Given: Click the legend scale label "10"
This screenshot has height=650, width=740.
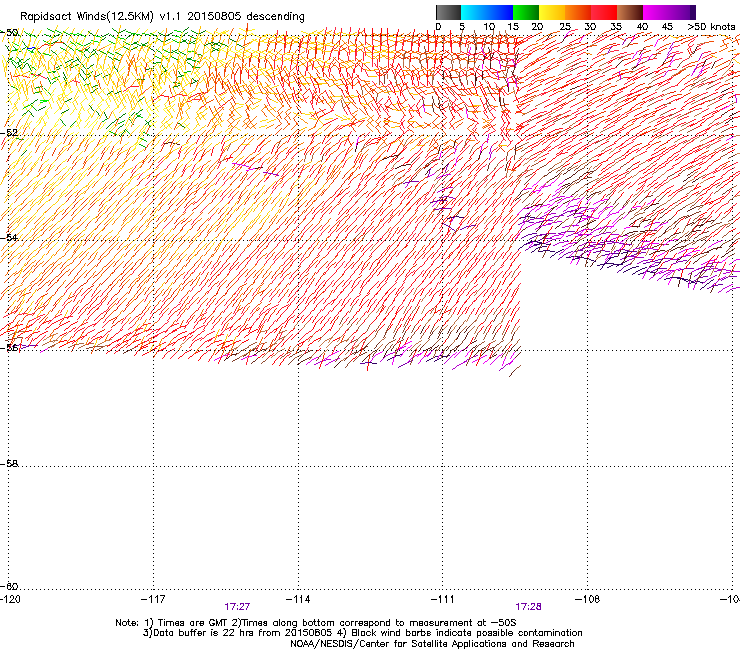Looking at the screenshot, I should [x=489, y=26].
